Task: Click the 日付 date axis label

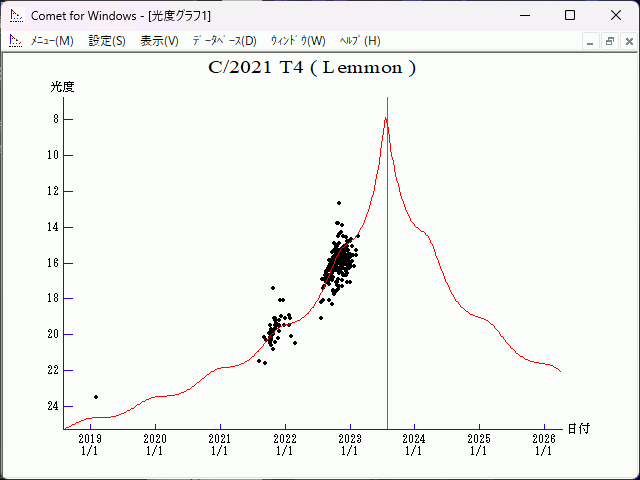Action: (578, 428)
